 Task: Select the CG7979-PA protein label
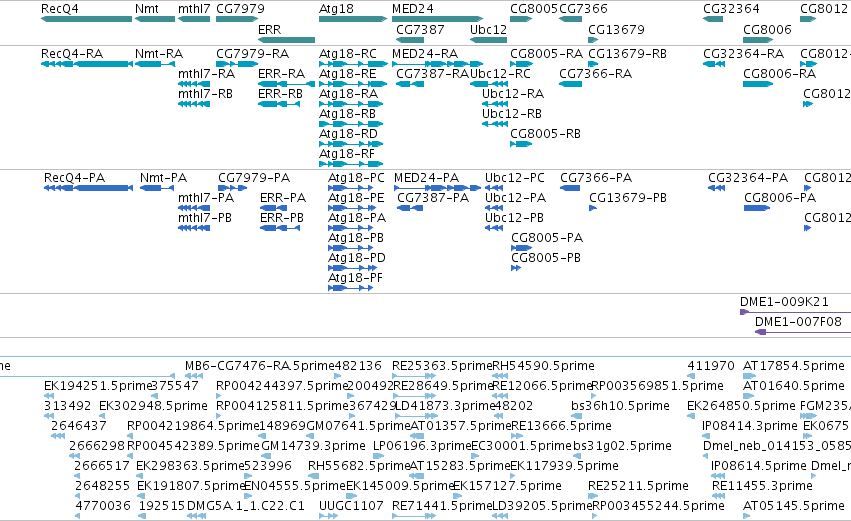pyautogui.click(x=254, y=178)
